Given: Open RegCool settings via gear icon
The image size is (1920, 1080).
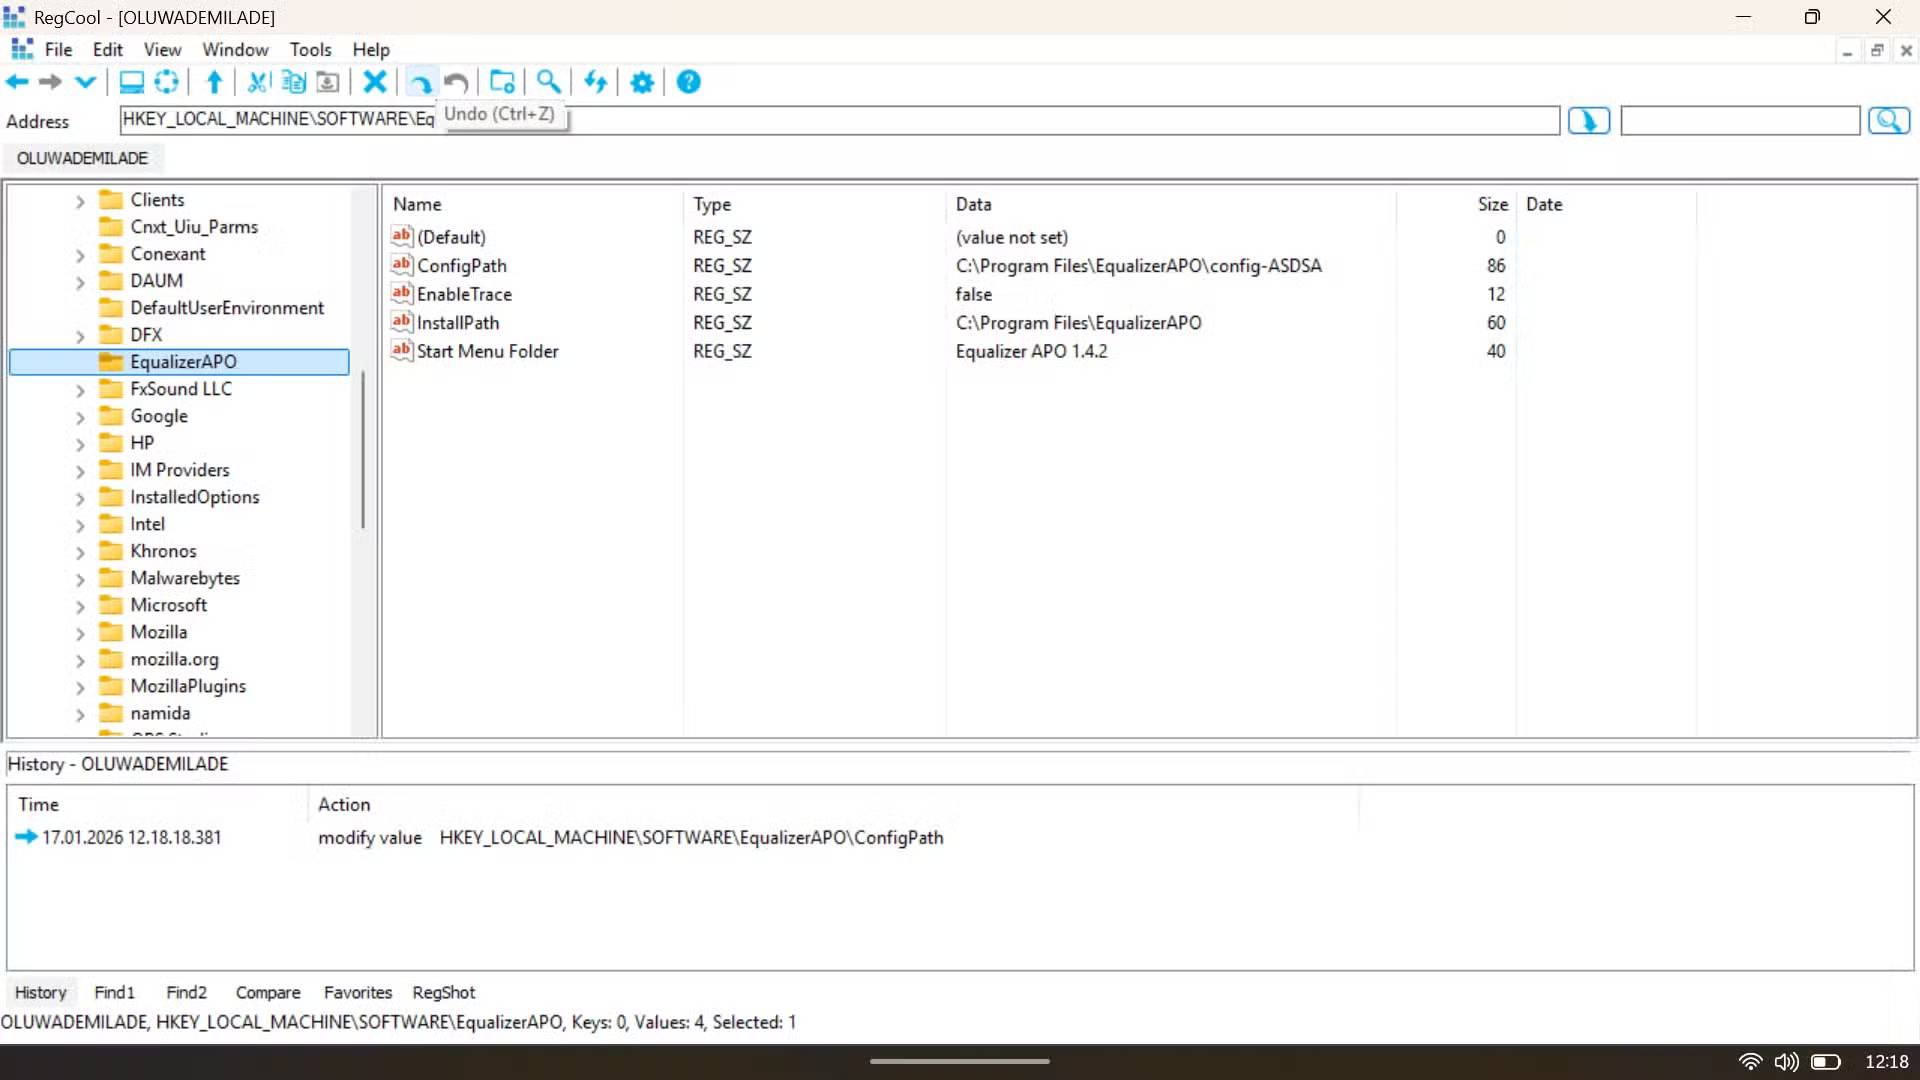Looking at the screenshot, I should pos(641,82).
